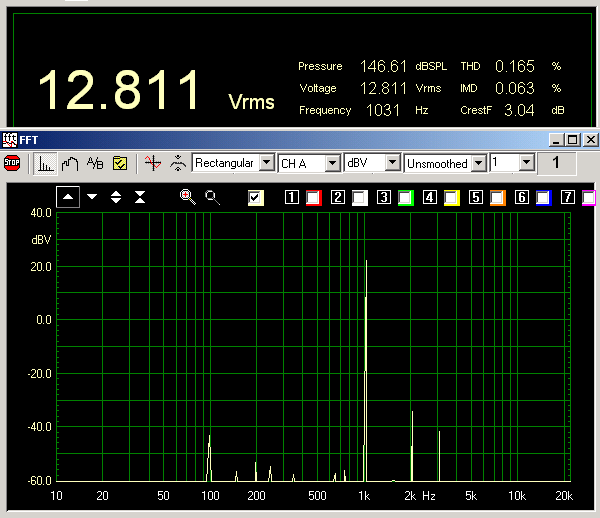600x518 pixels.
Task: Expand the dBV units dropdown
Action: pyautogui.click(x=393, y=162)
